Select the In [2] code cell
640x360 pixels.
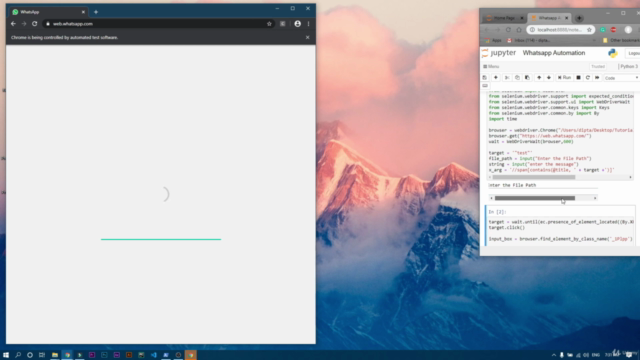pos(561,226)
